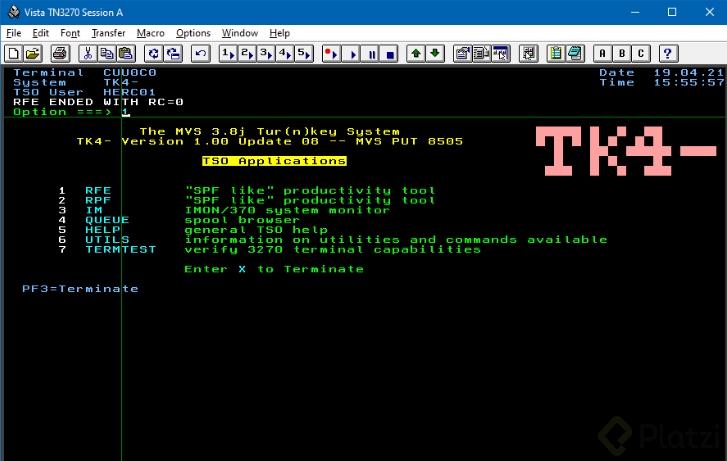This screenshot has width=727, height=461.
Task: Click the refresh-arrows connect icon
Action: click(153, 53)
